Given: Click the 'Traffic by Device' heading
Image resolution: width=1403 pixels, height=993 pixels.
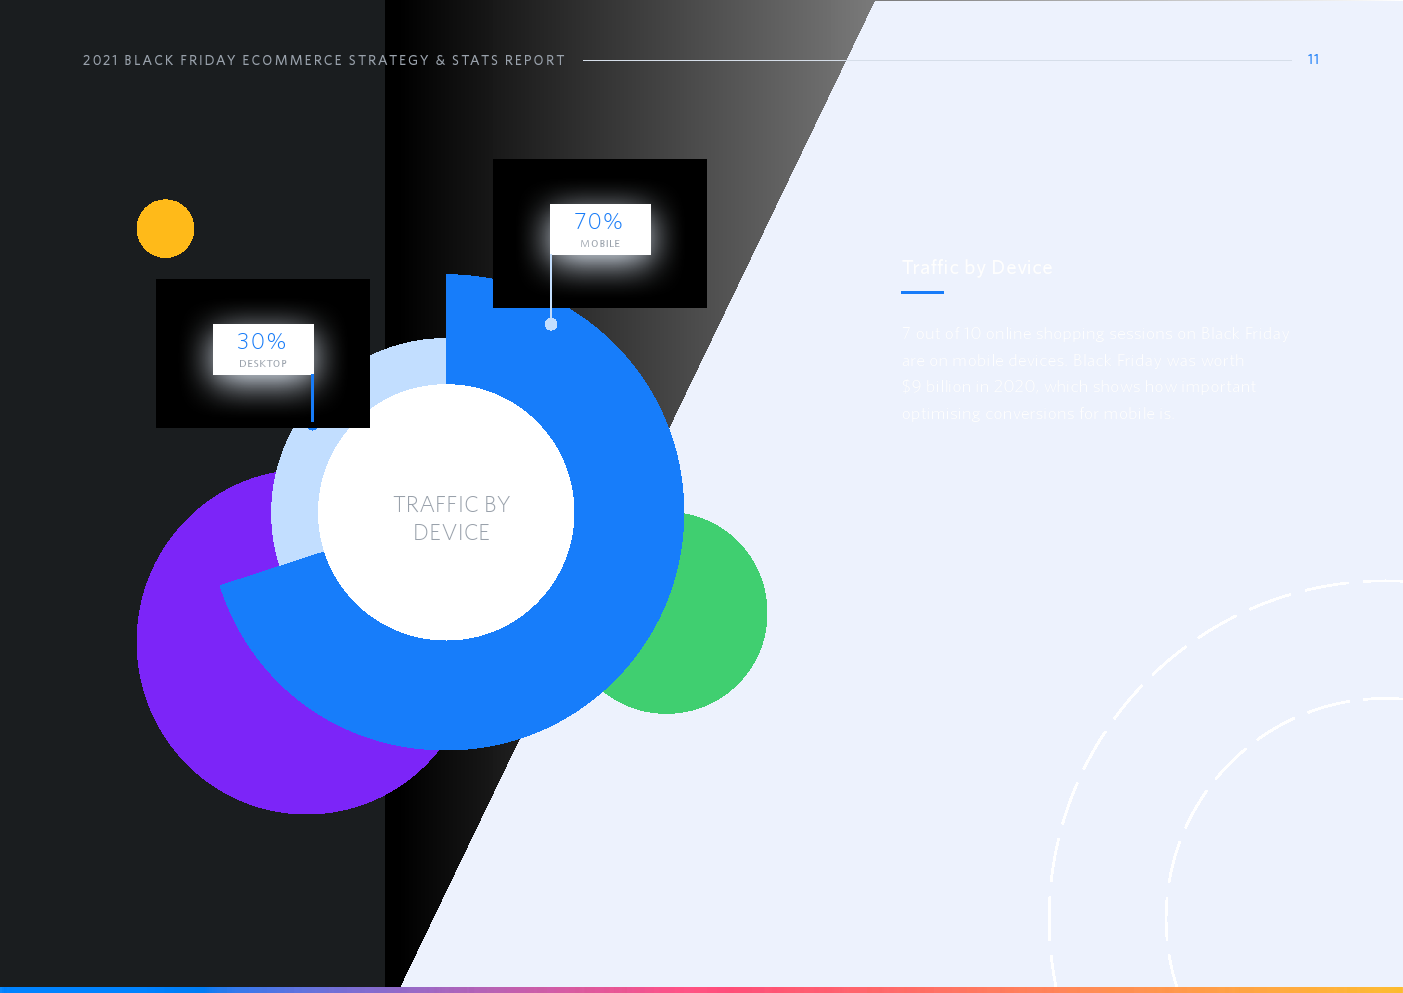Looking at the screenshot, I should 977,268.
